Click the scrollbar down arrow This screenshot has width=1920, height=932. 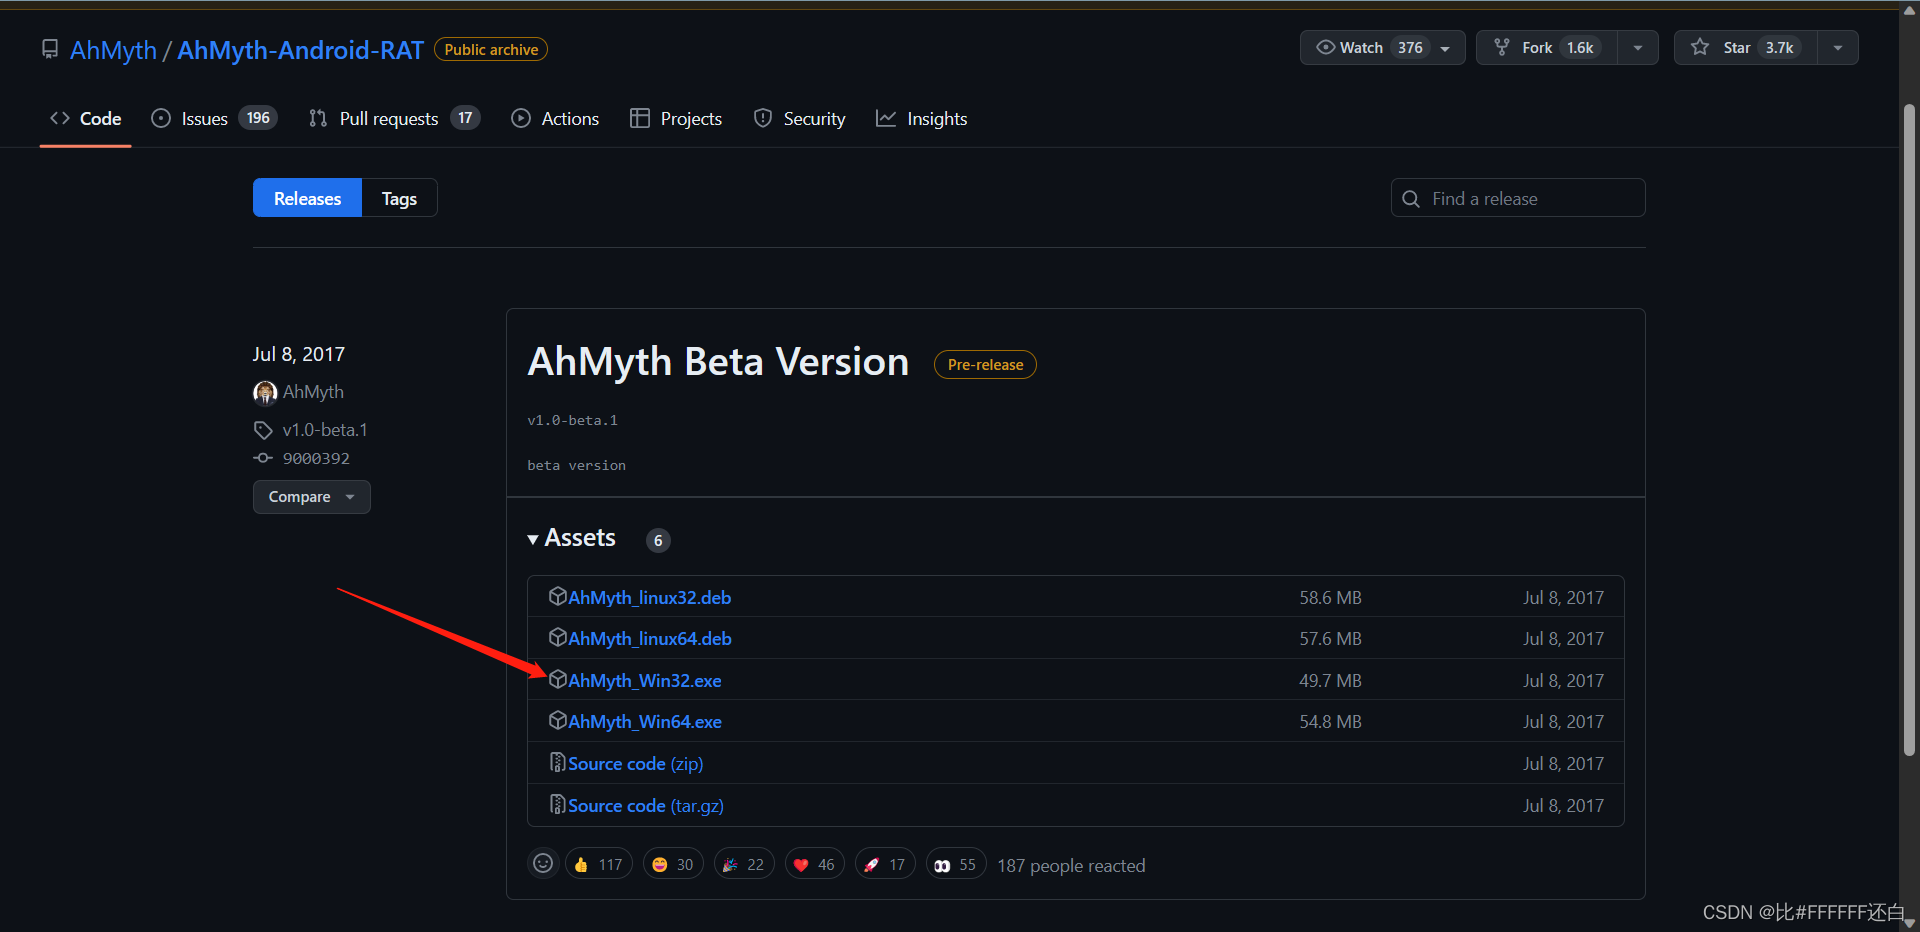click(x=1909, y=923)
